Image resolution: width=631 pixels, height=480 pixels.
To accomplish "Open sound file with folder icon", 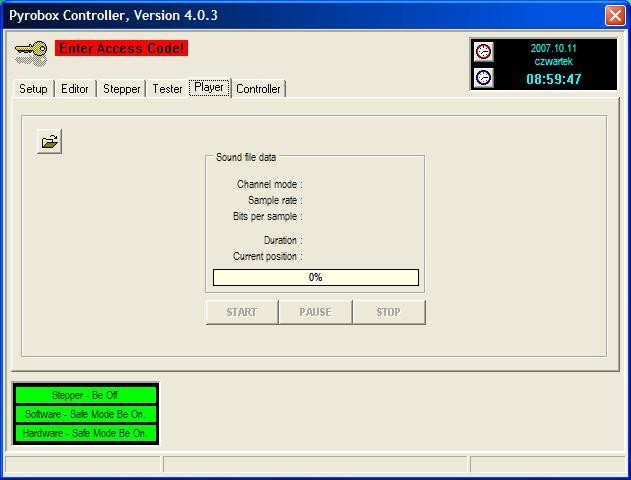I will click(49, 141).
